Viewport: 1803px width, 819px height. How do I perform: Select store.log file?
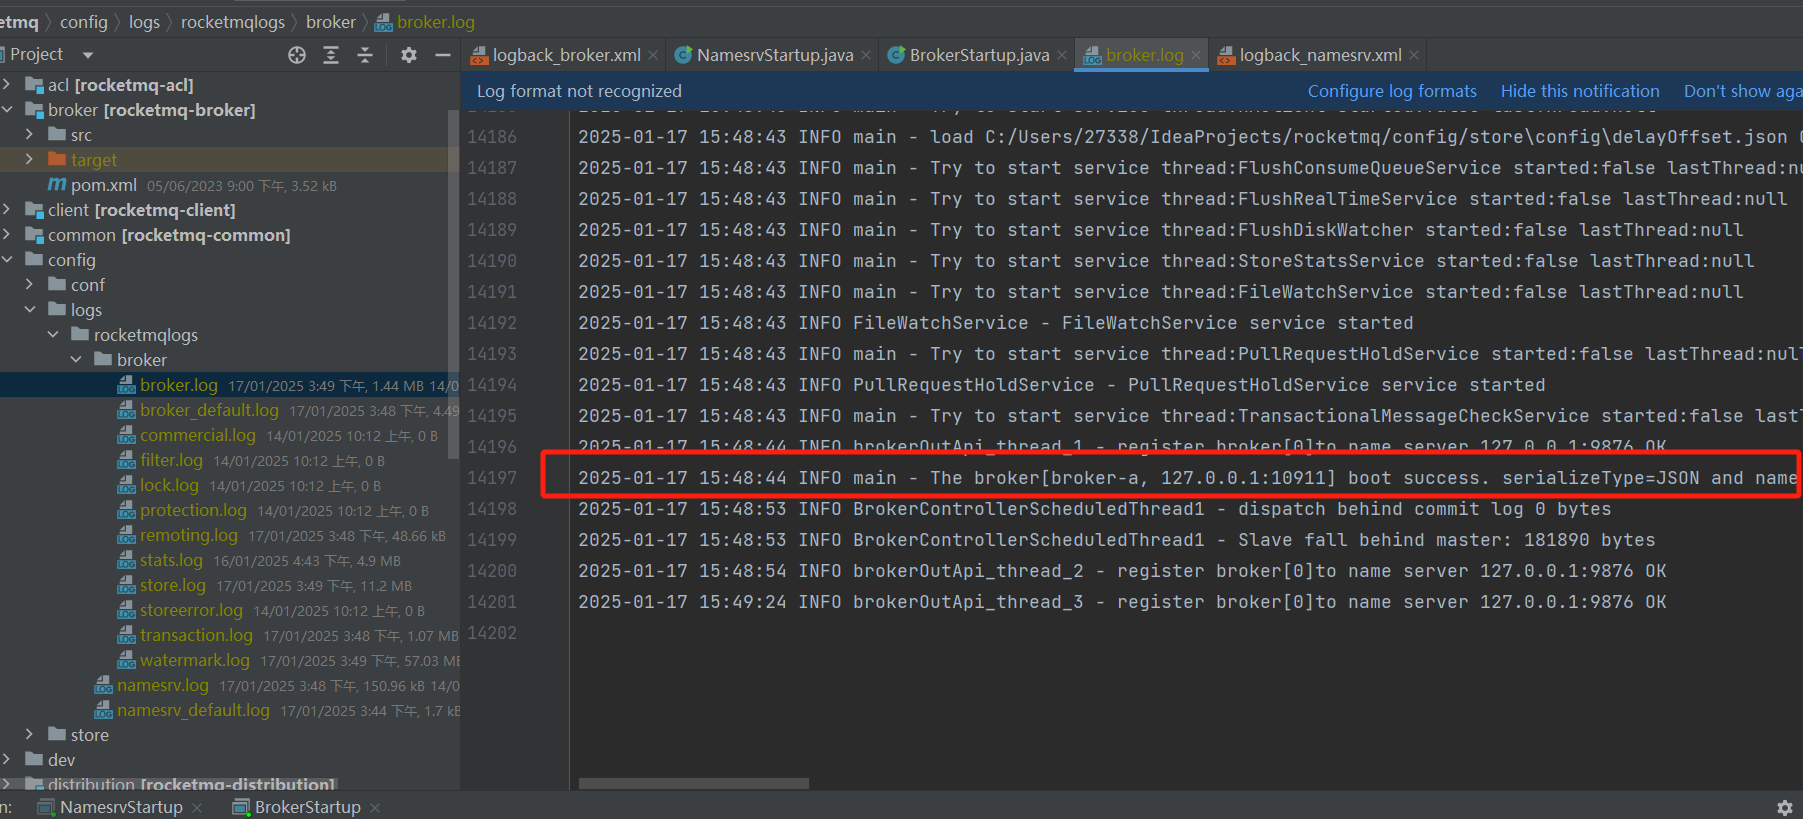click(x=172, y=585)
